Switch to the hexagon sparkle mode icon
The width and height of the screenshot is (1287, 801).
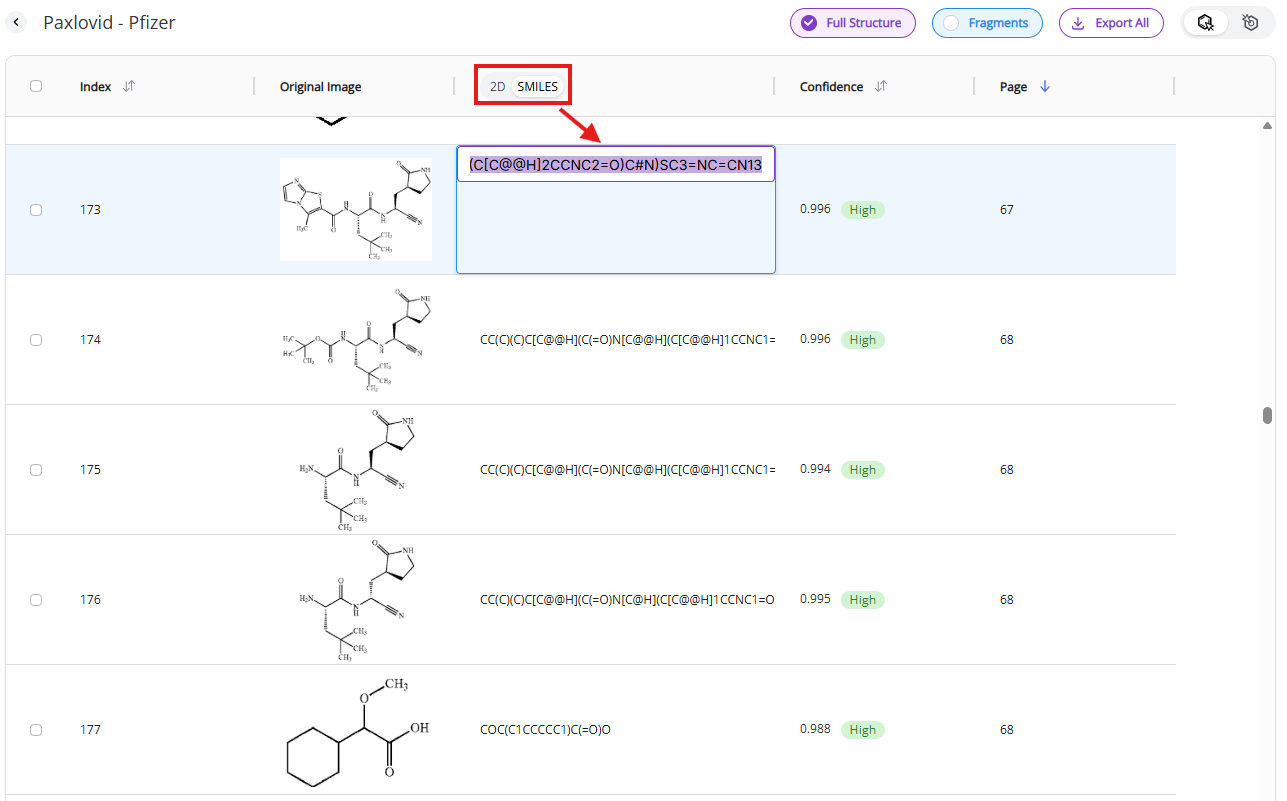pos(1250,22)
